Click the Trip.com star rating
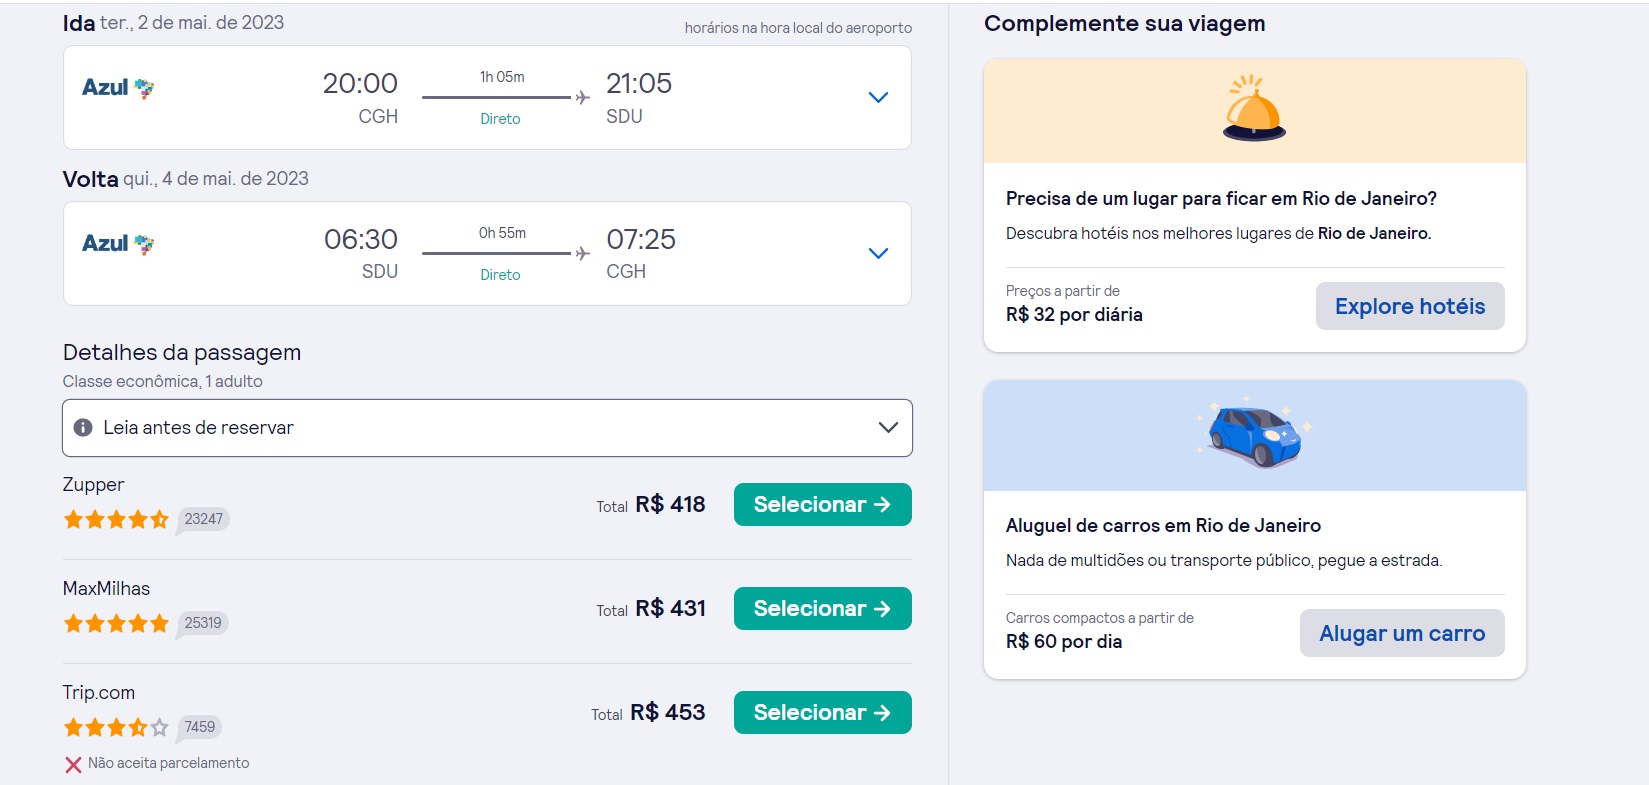Screen dimensions: 1649x785 116,727
